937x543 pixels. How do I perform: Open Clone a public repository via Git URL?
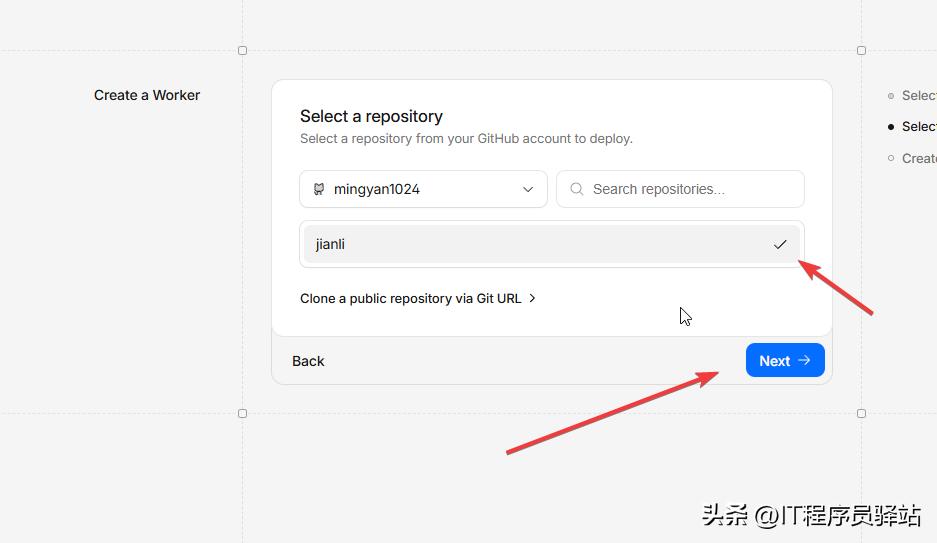pos(410,298)
